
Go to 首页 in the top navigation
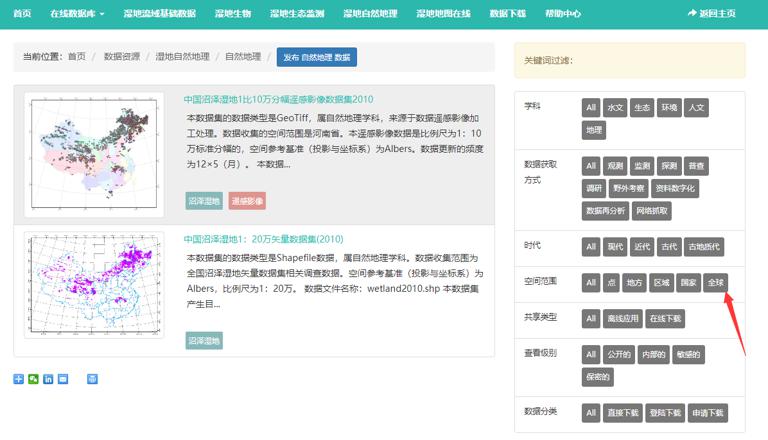click(22, 14)
